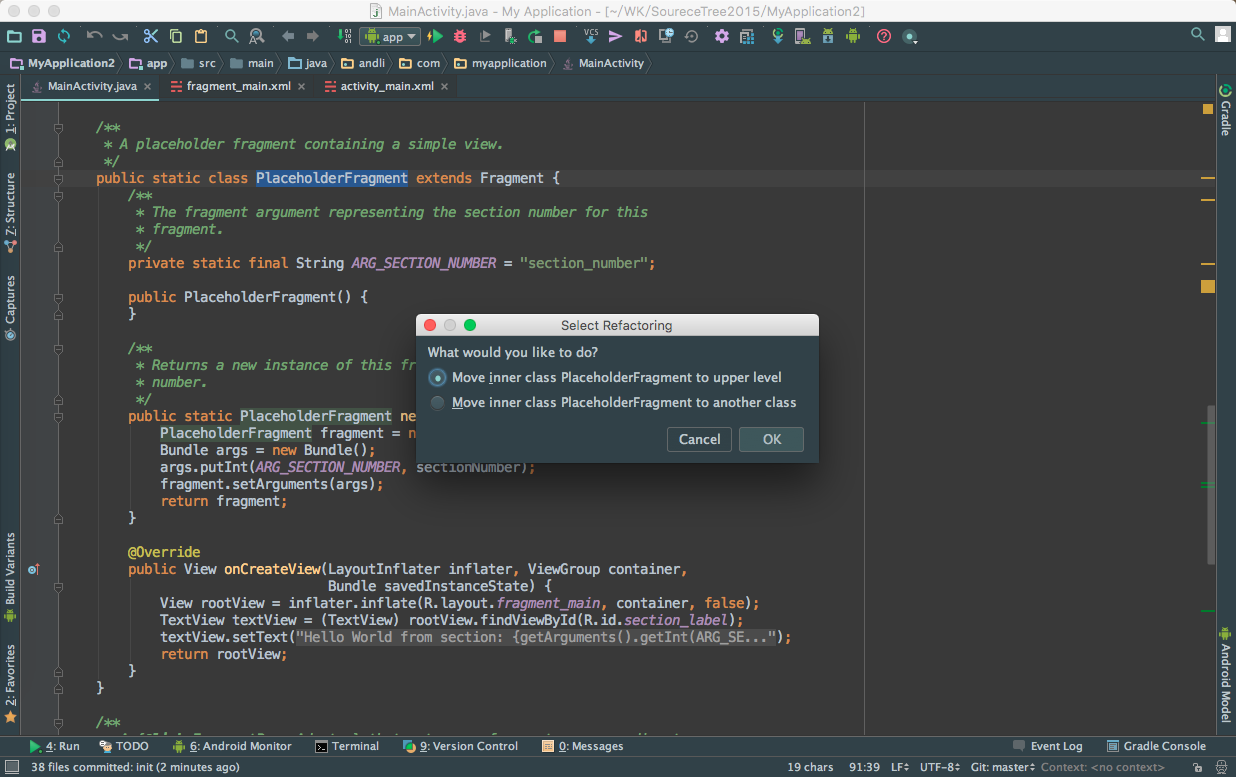Close the fragment_main.xml tab

coord(303,86)
